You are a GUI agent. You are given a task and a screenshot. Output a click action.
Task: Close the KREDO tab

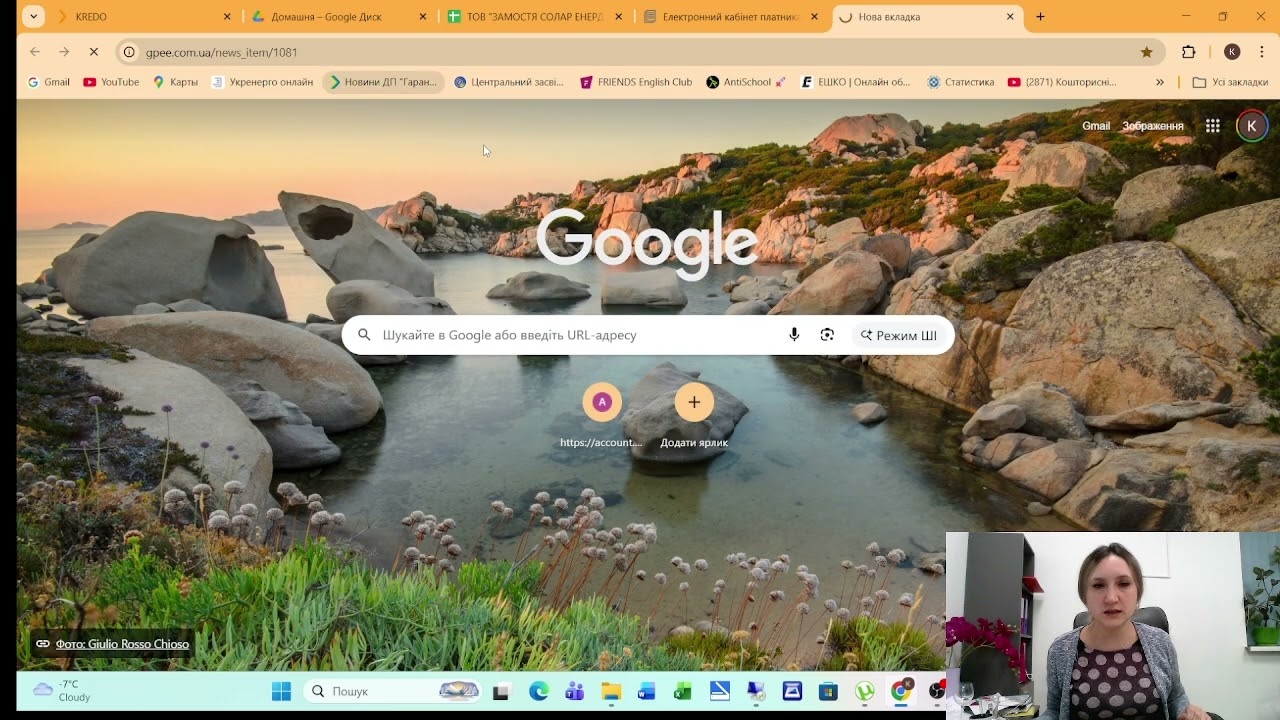click(x=227, y=17)
